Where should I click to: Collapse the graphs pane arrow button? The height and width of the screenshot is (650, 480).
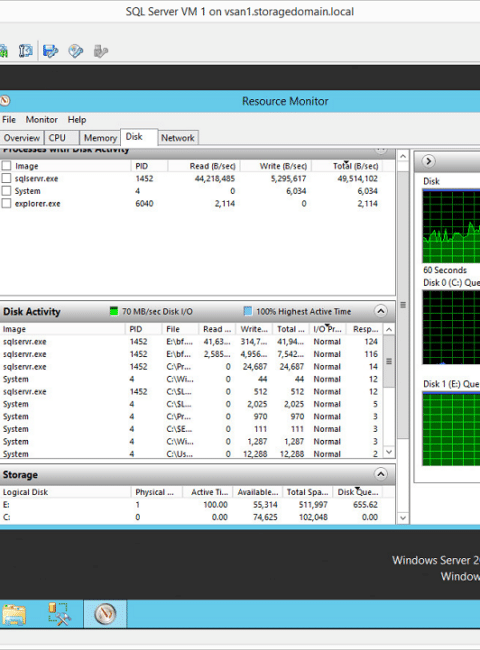point(429,161)
